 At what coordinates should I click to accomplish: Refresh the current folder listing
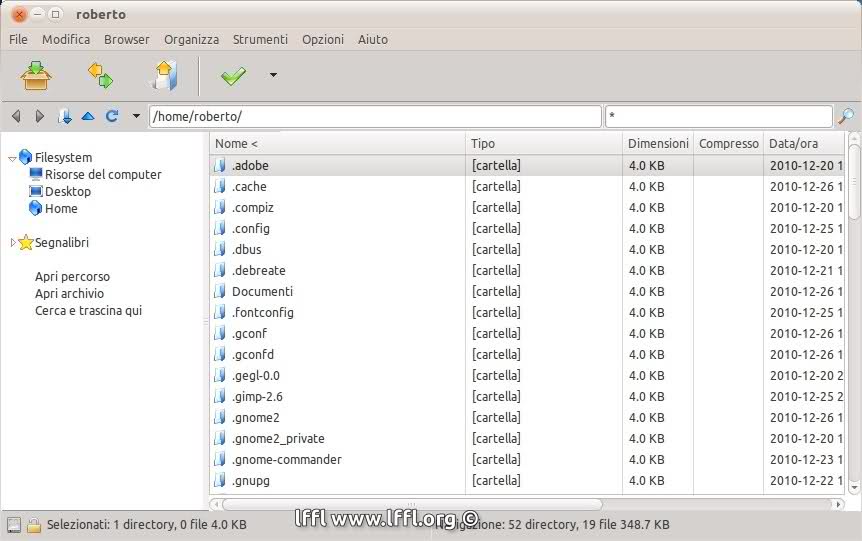click(x=112, y=116)
